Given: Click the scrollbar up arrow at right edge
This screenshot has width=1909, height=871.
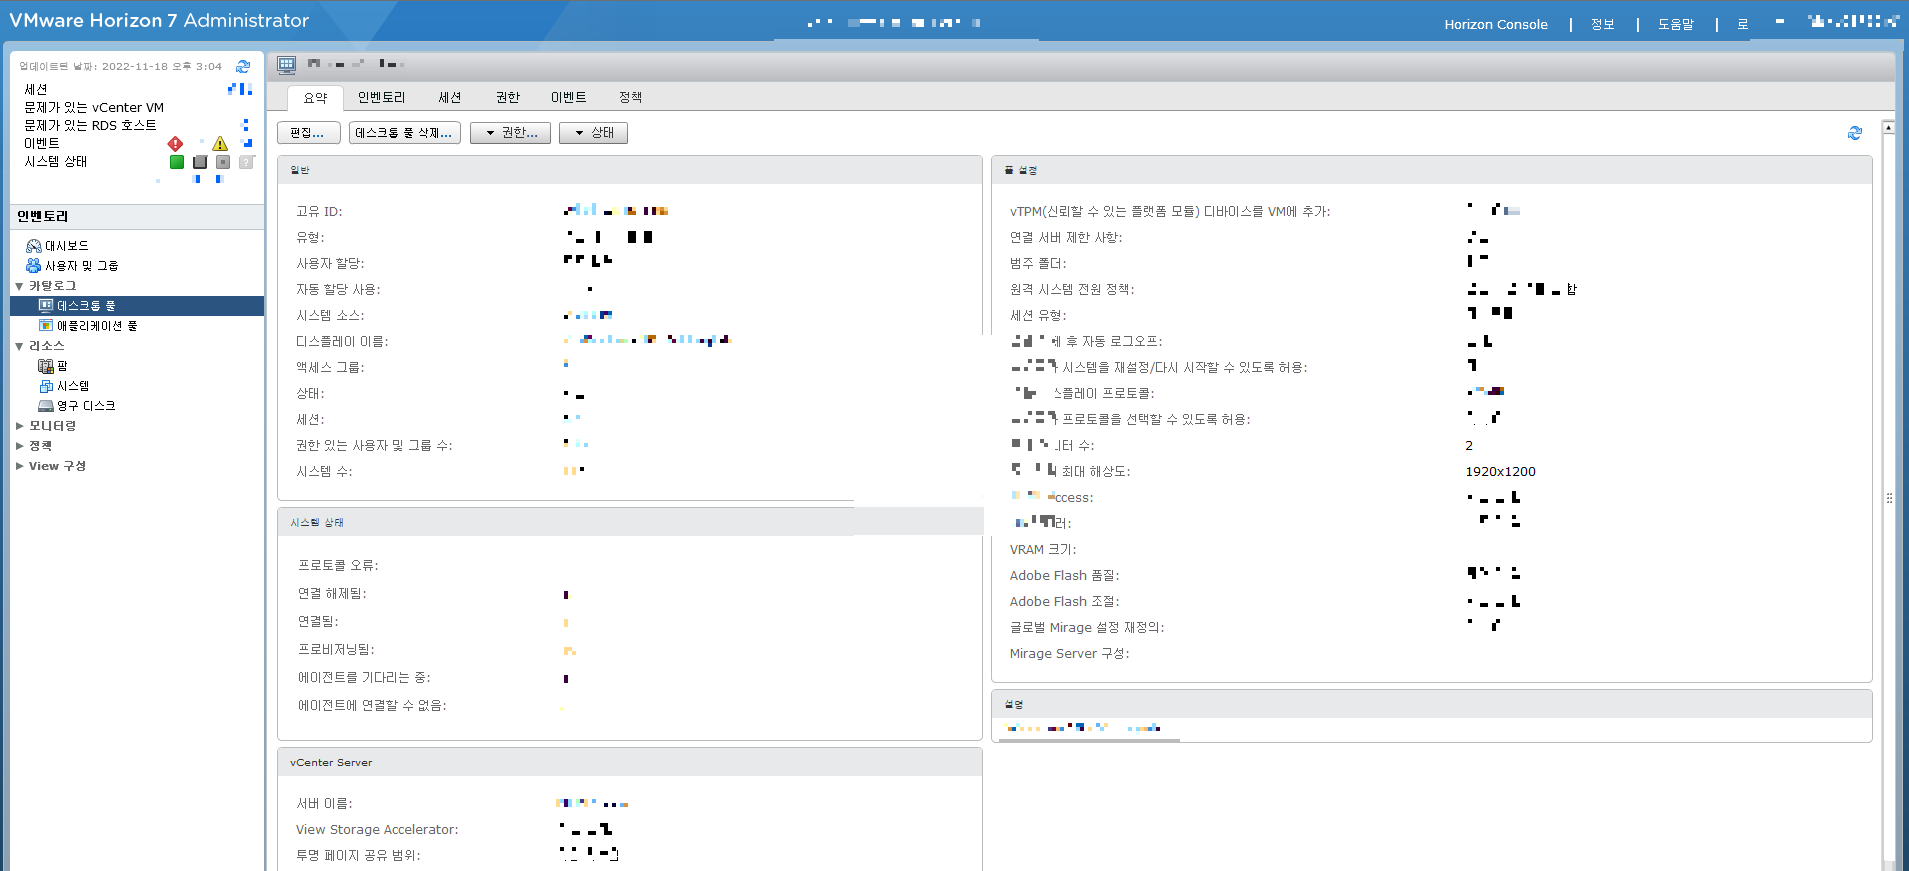Looking at the screenshot, I should coord(1888,128).
